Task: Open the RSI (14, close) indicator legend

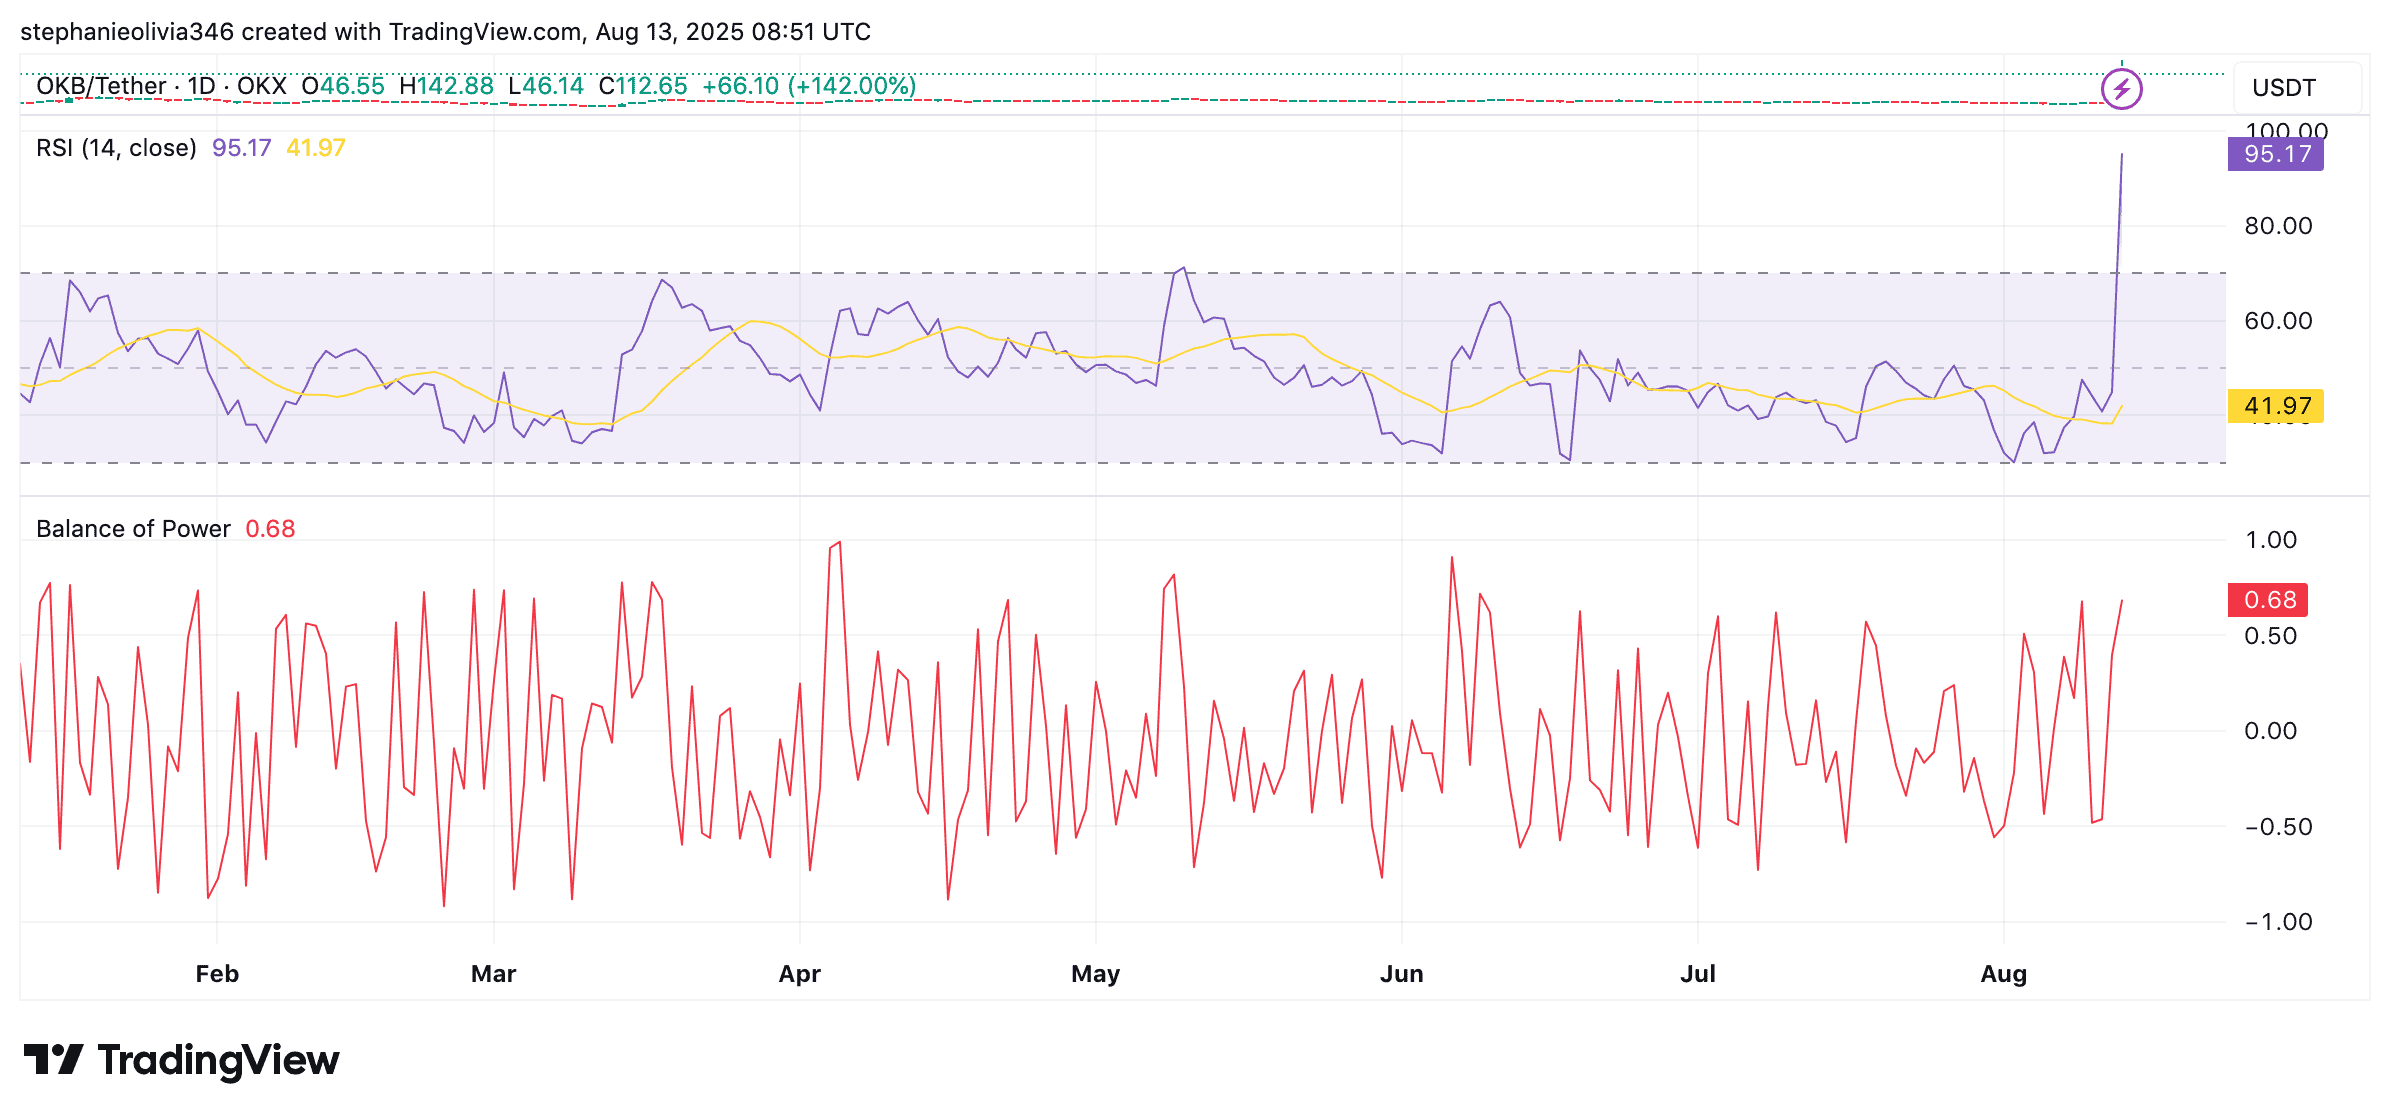Action: [116, 148]
